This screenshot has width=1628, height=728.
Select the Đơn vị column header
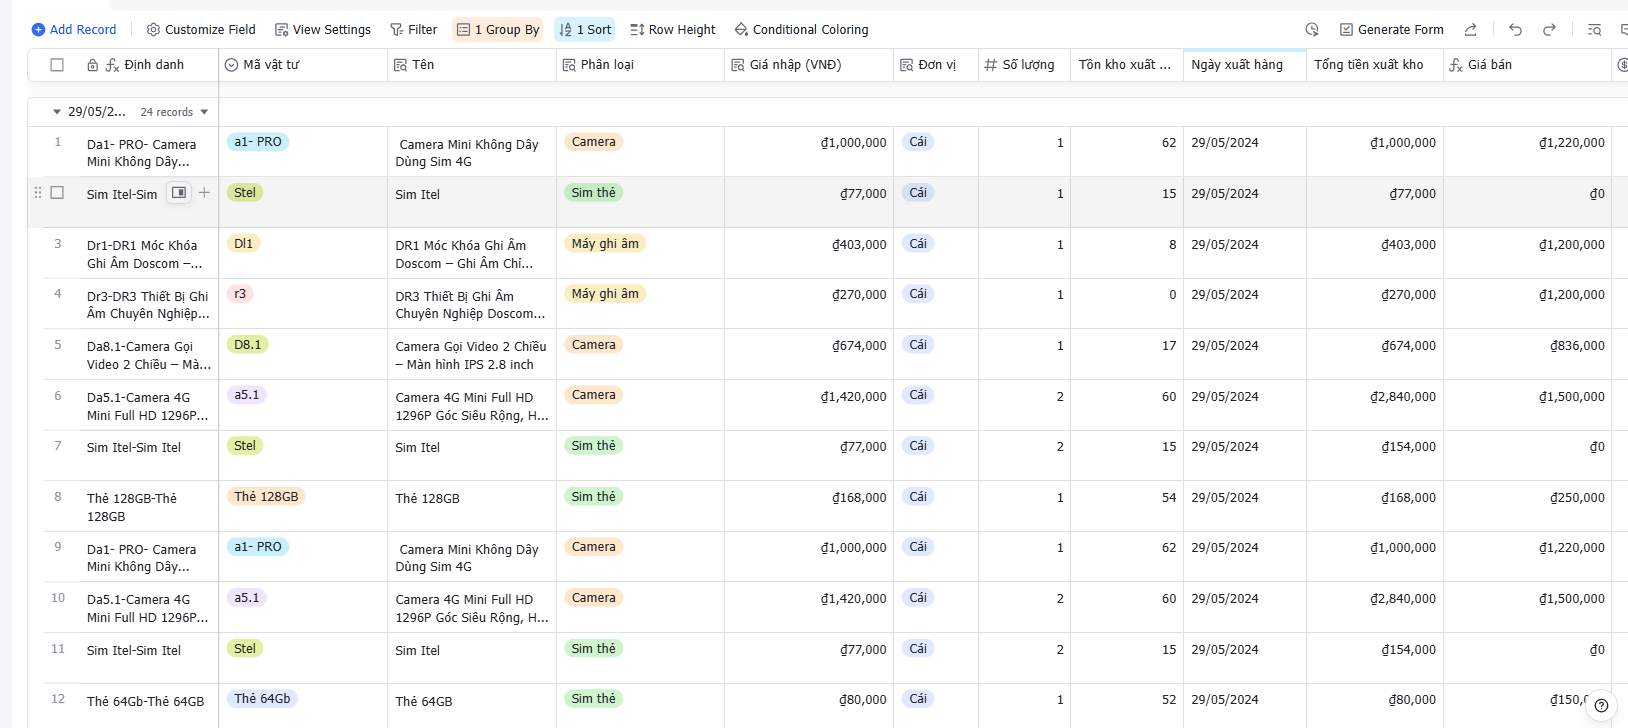click(x=936, y=65)
